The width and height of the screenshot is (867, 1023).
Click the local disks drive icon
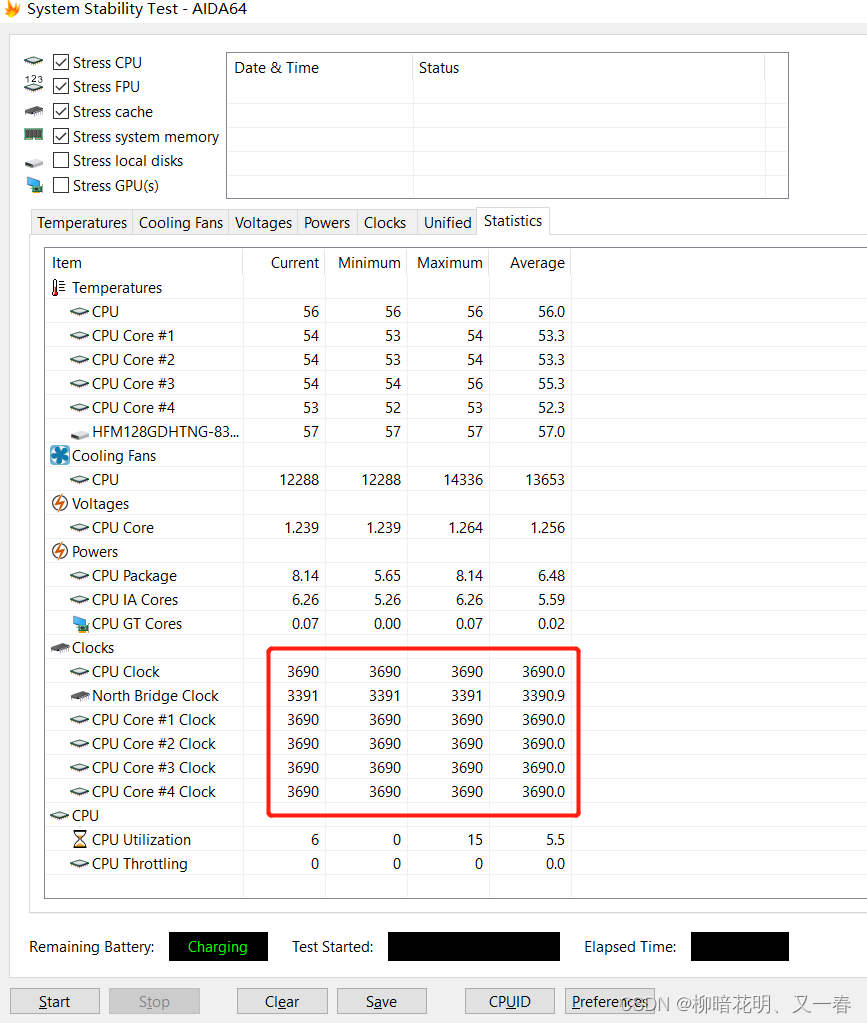click(x=33, y=162)
